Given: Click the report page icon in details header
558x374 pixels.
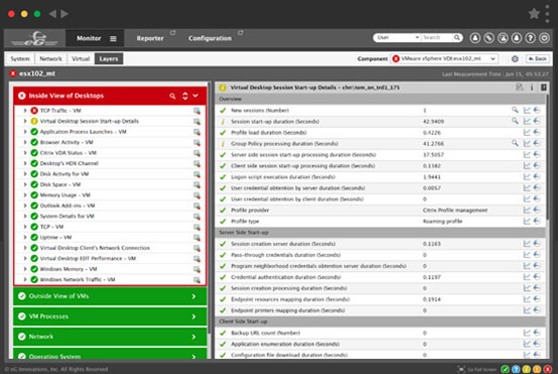Looking at the screenshot, I should pos(520,87).
